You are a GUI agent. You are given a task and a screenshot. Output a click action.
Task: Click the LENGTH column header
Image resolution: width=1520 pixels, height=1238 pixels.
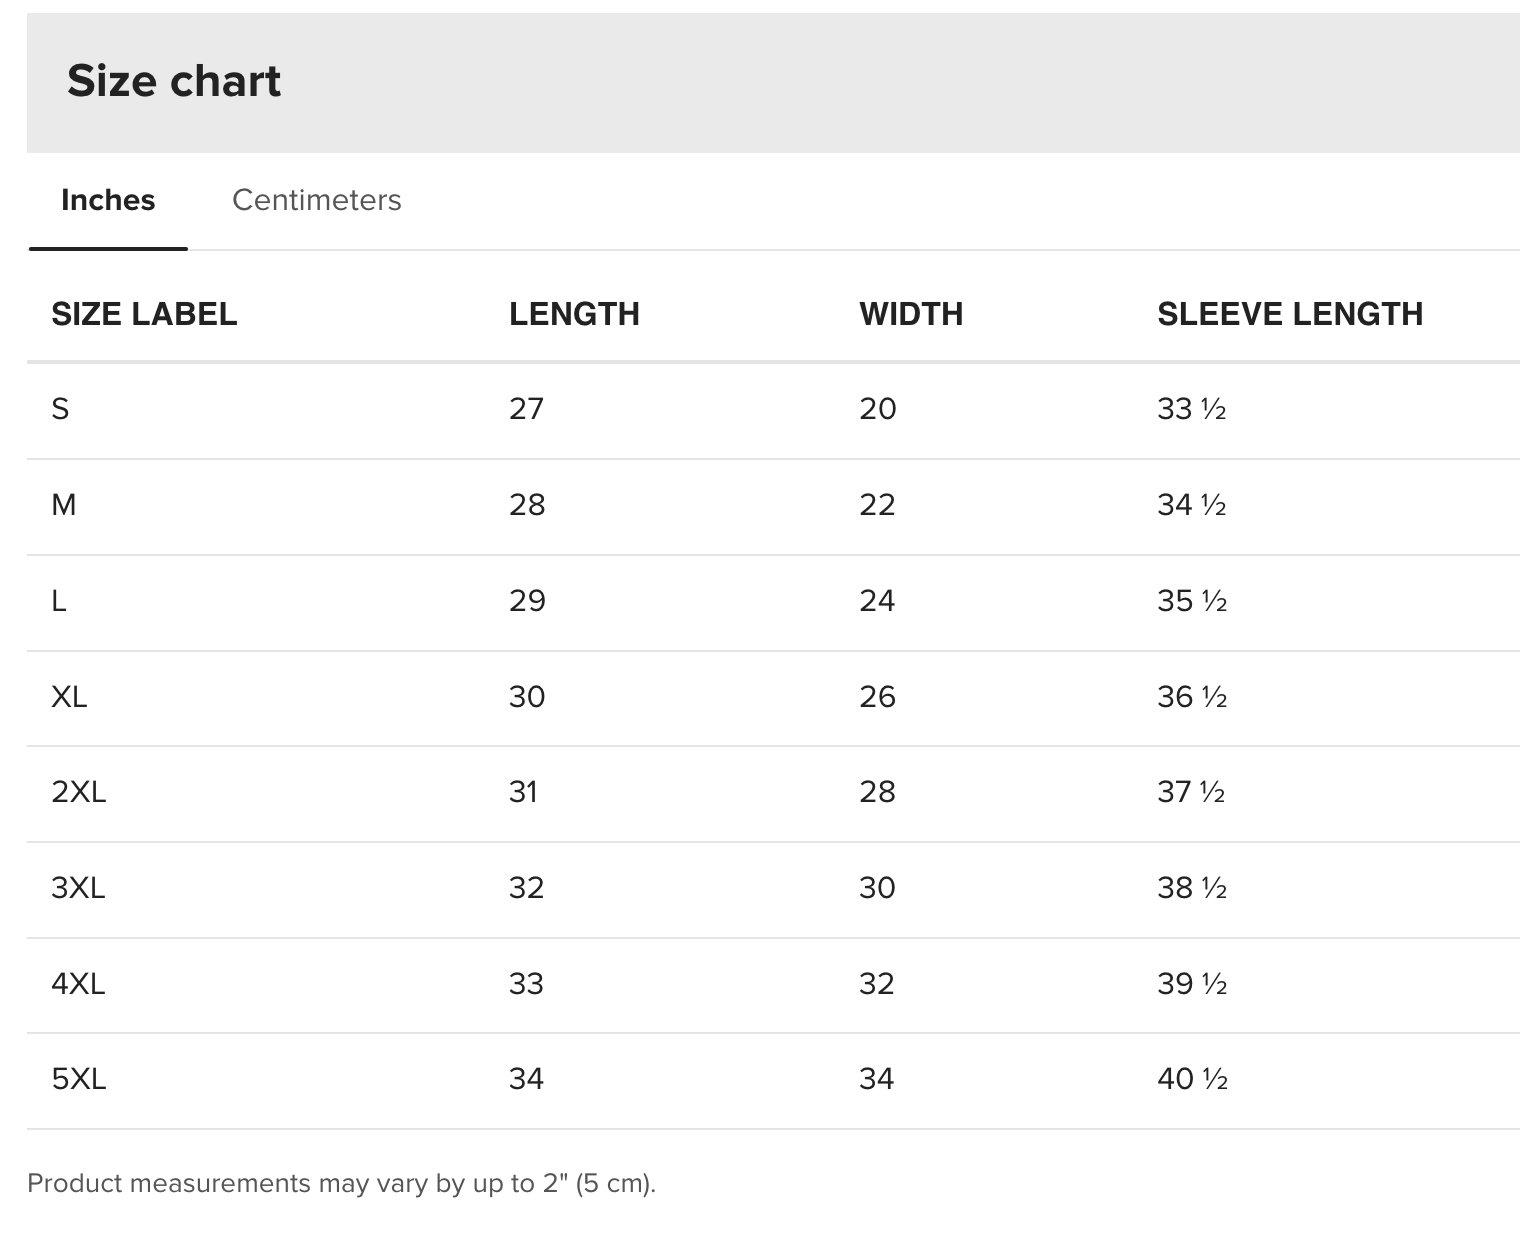574,314
